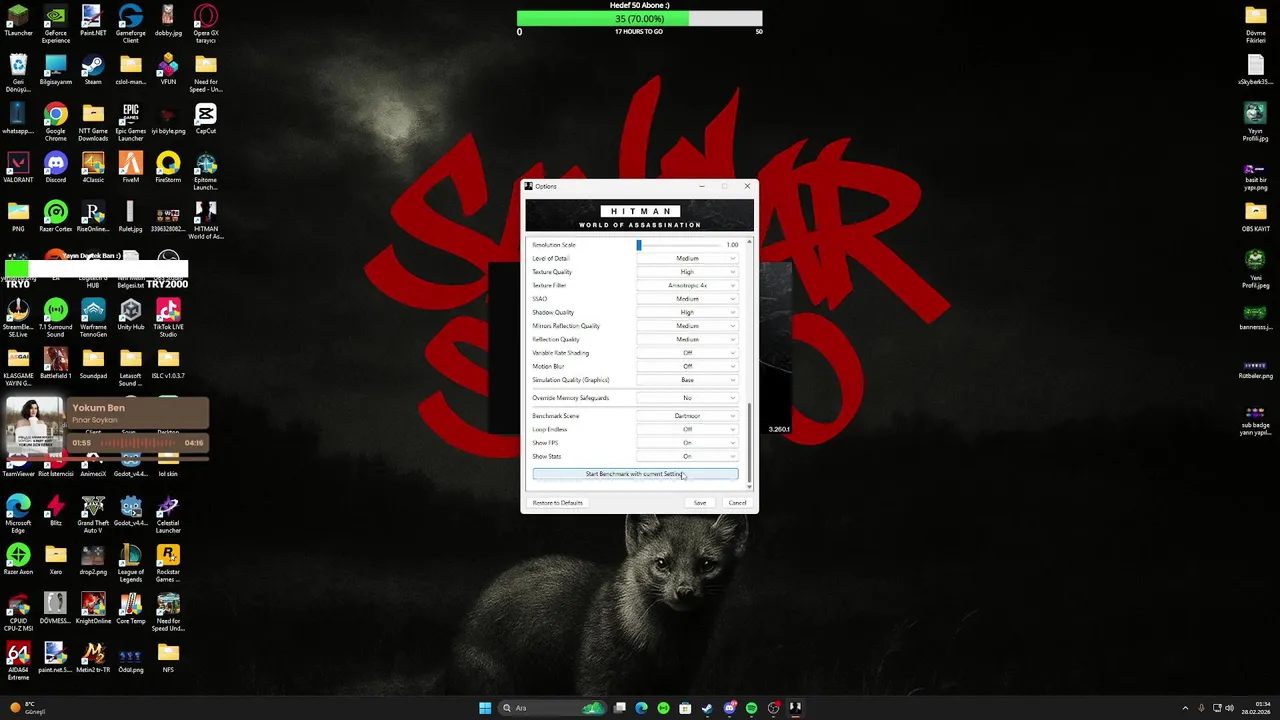Click the Yokum Ben album thumbnail
This screenshot has width=1280, height=720.
(x=34, y=427)
